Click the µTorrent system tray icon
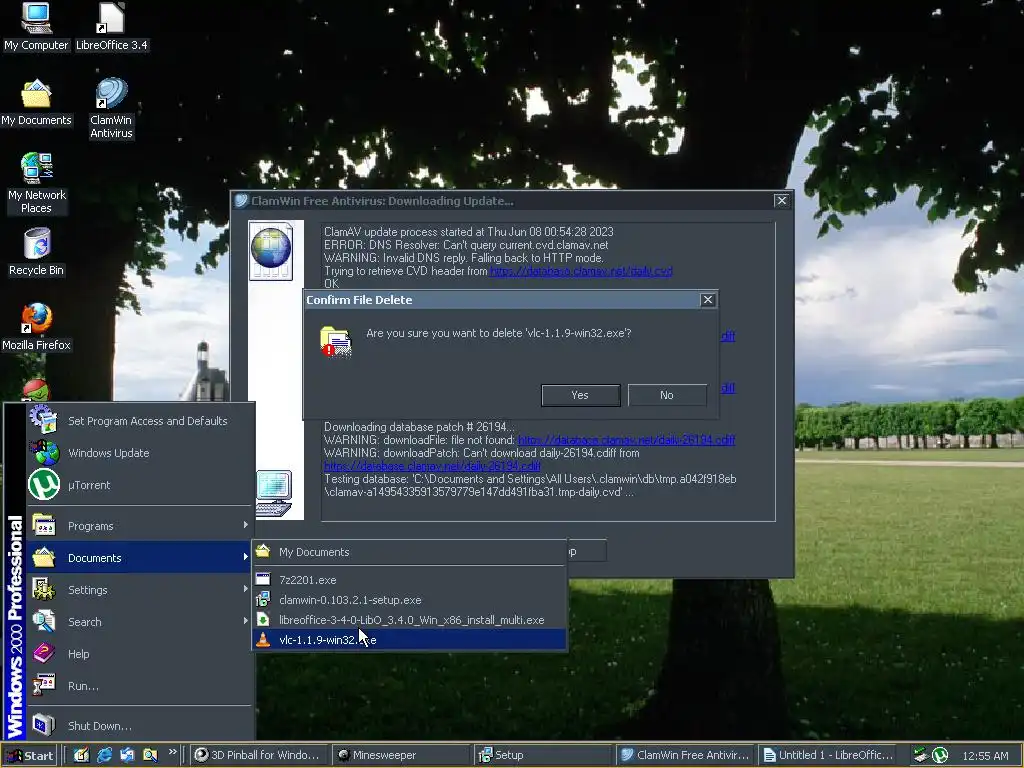Viewport: 1024px width, 768px height. [940, 755]
